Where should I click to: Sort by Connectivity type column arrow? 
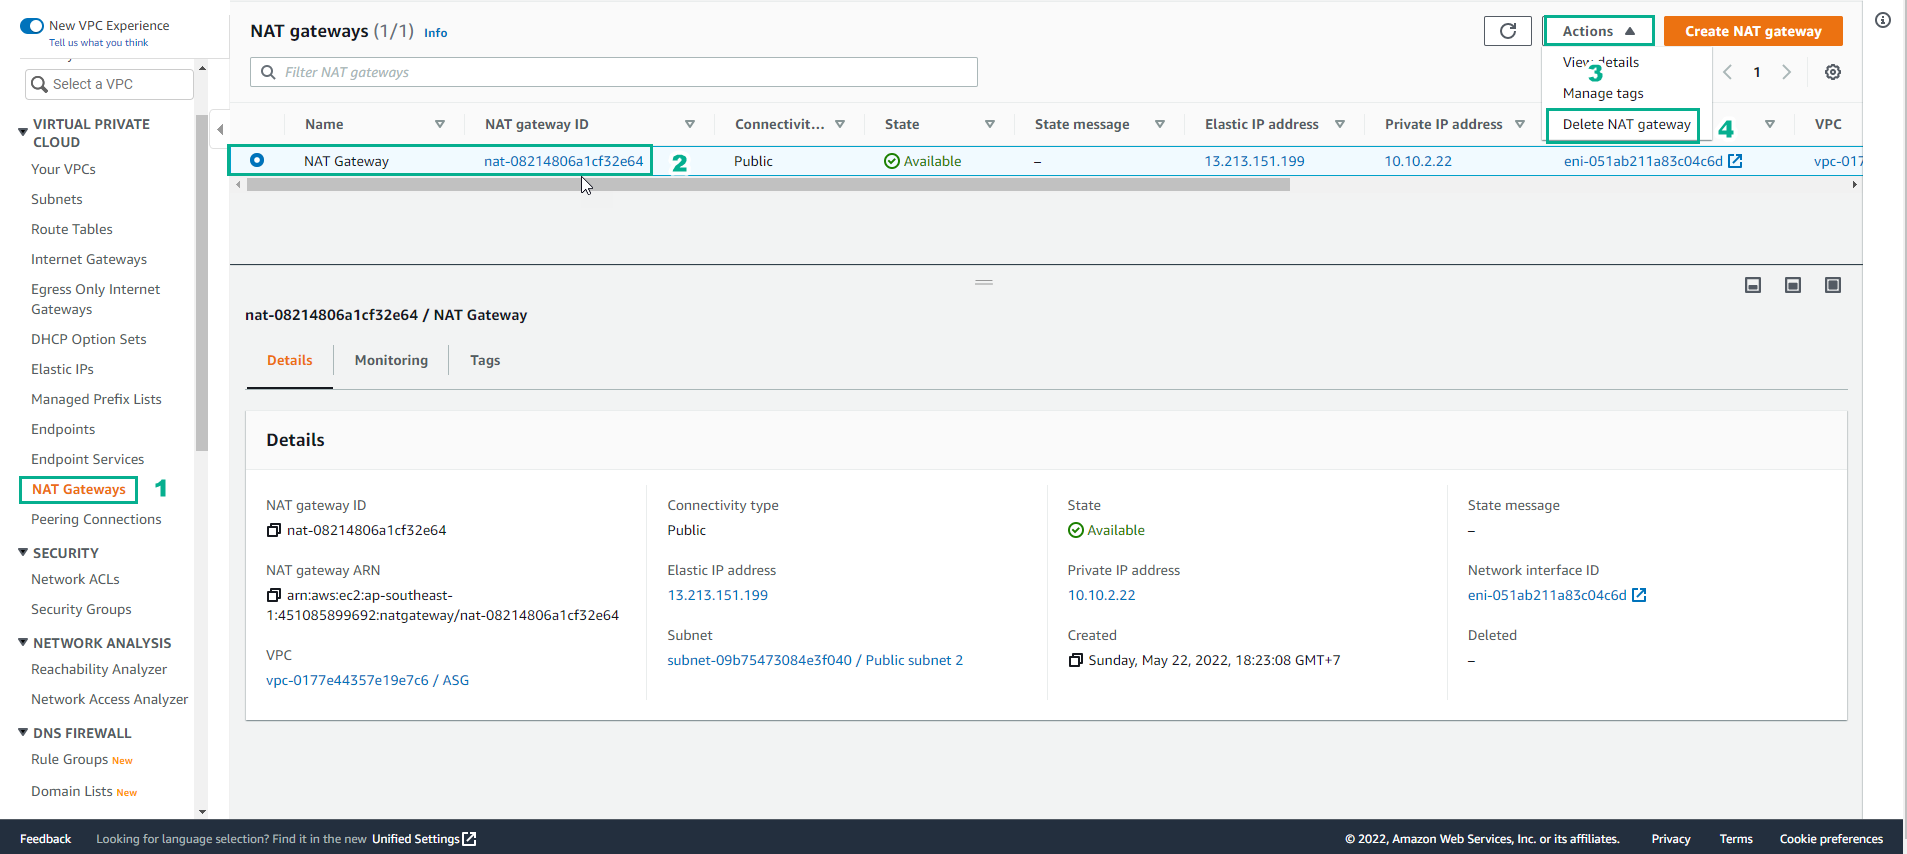839,124
